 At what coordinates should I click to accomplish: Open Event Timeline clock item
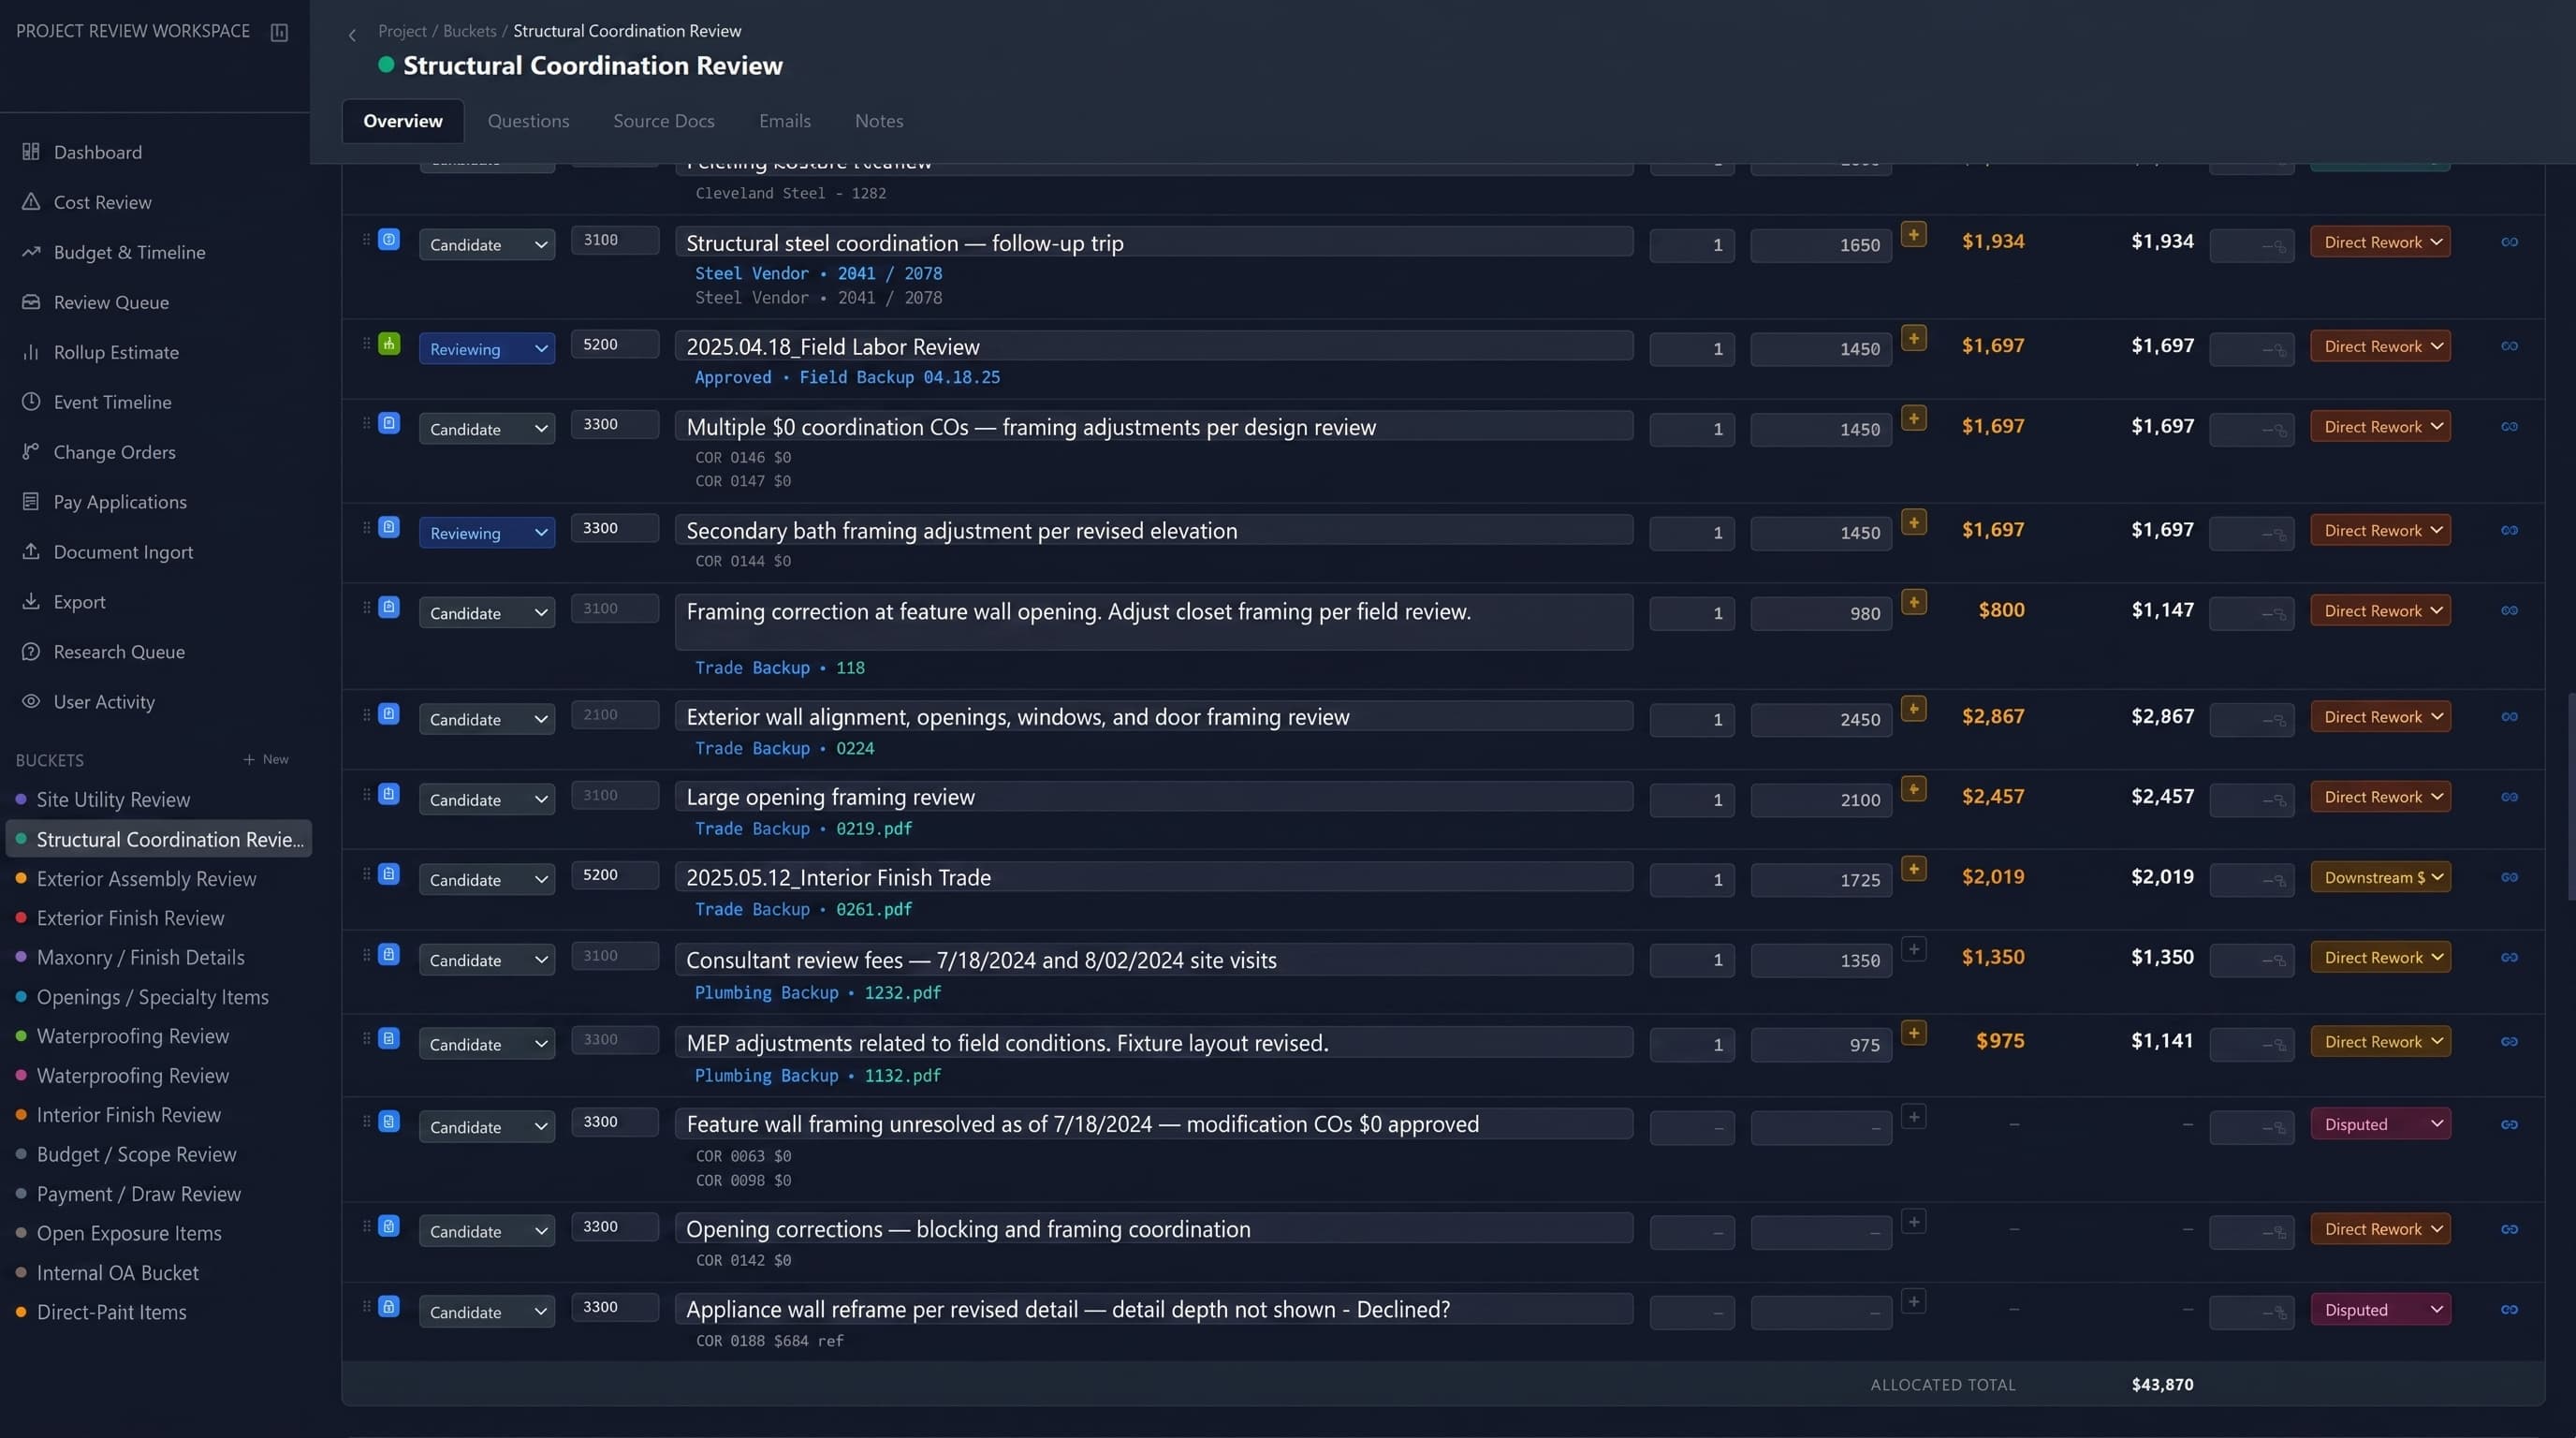(x=112, y=402)
